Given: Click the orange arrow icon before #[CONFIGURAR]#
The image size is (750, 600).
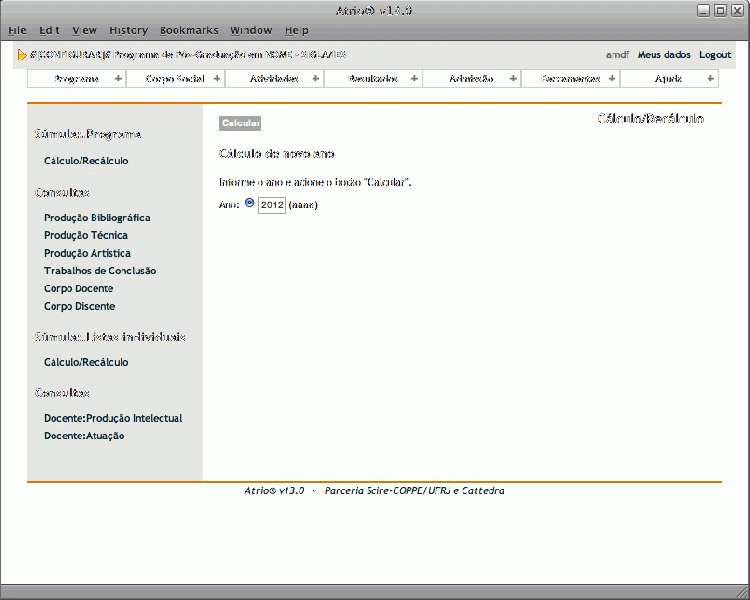Looking at the screenshot, I should pyautogui.click(x=22, y=55).
